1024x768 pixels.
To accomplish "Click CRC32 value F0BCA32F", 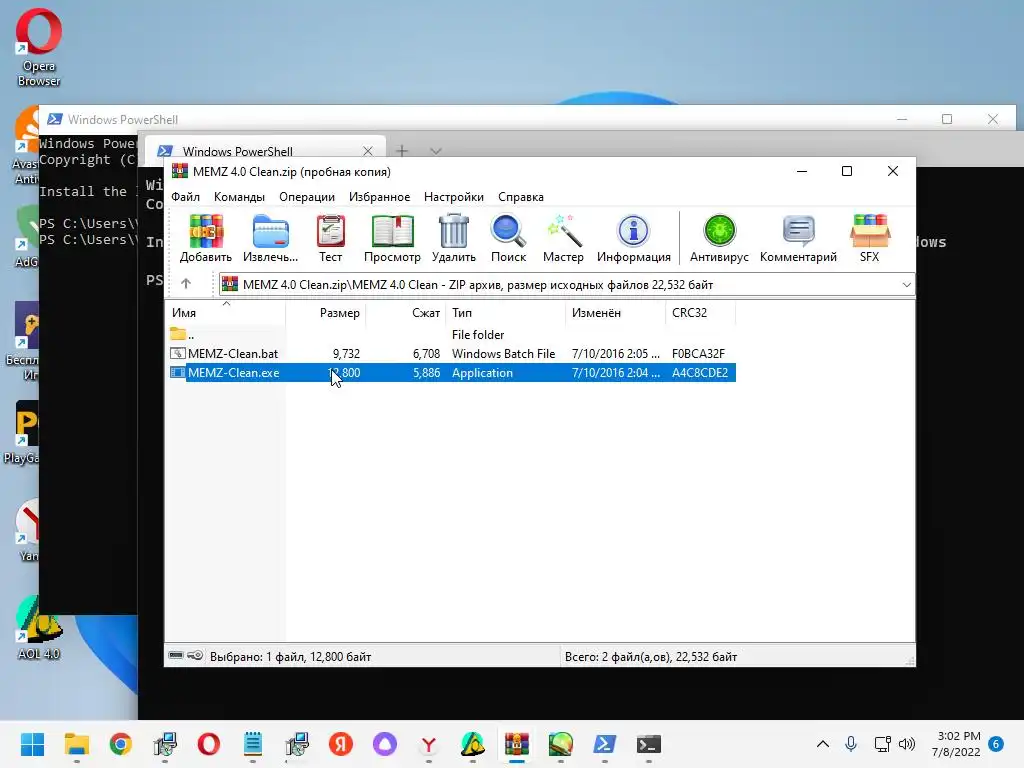I will click(698, 353).
